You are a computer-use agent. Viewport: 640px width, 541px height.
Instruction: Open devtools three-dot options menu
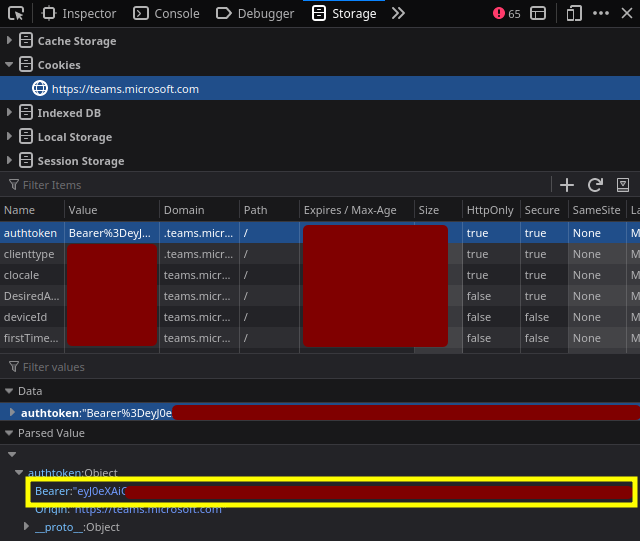601,13
